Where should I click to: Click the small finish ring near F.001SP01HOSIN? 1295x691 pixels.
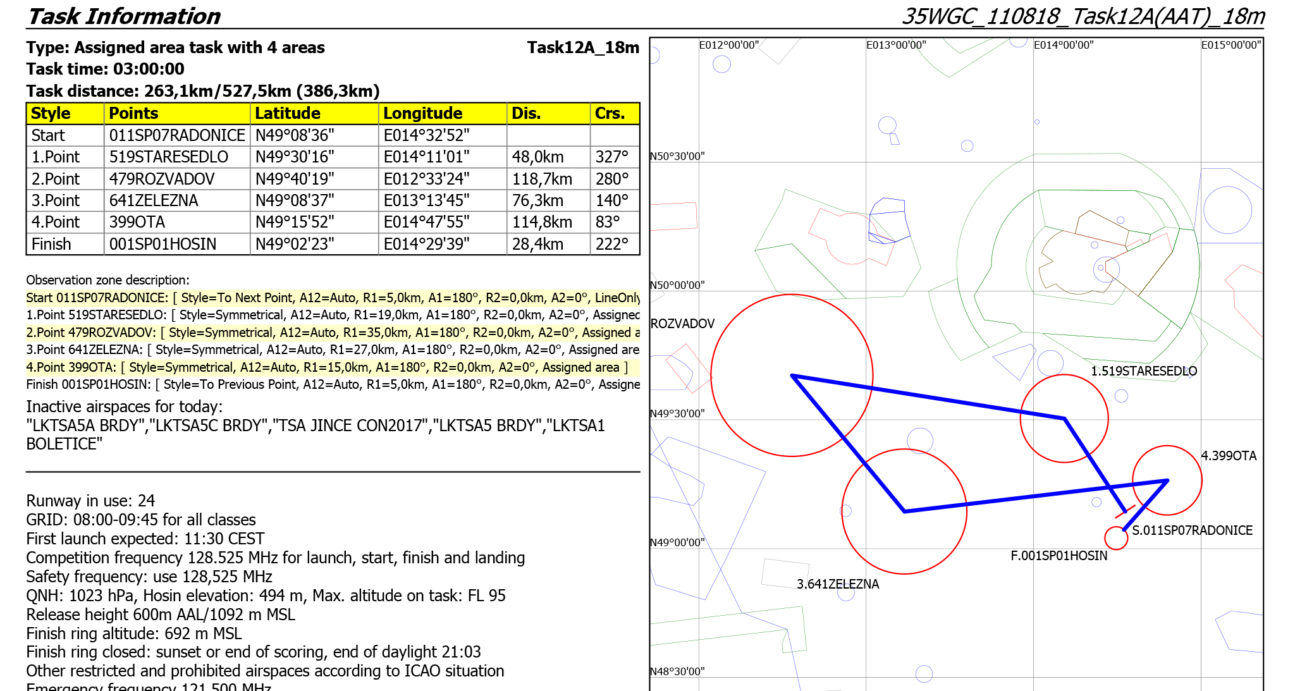coord(1116,538)
